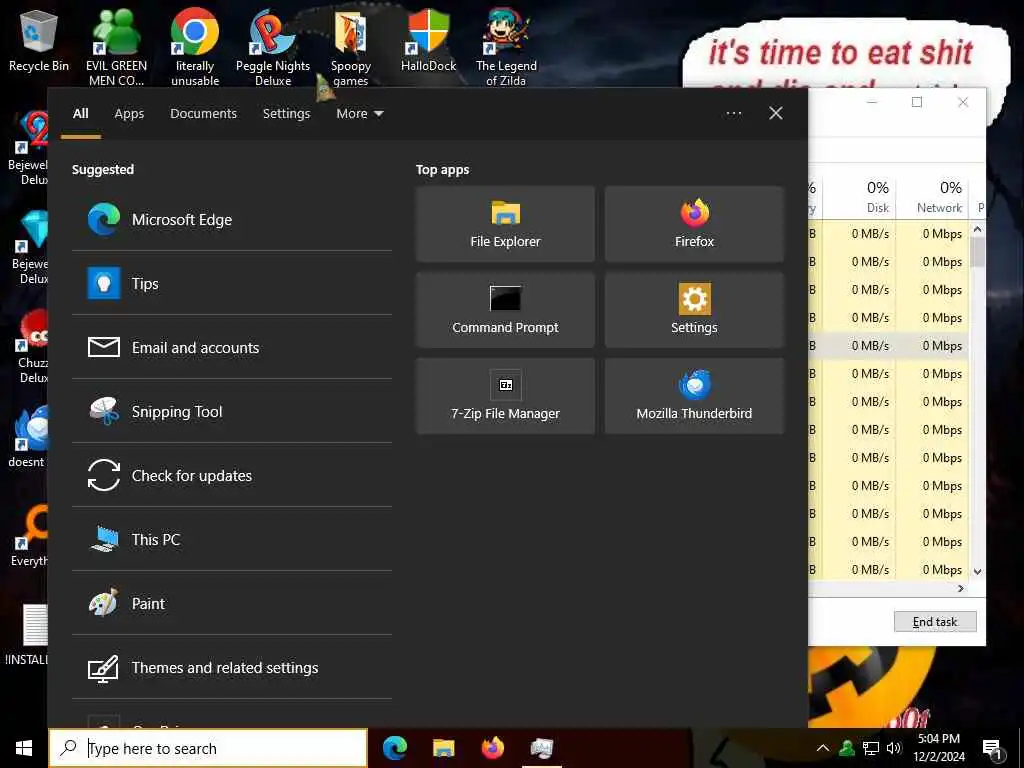Select Peggle Nights Deluxe desktop icon
This screenshot has width=1024, height=768.
[x=273, y=47]
